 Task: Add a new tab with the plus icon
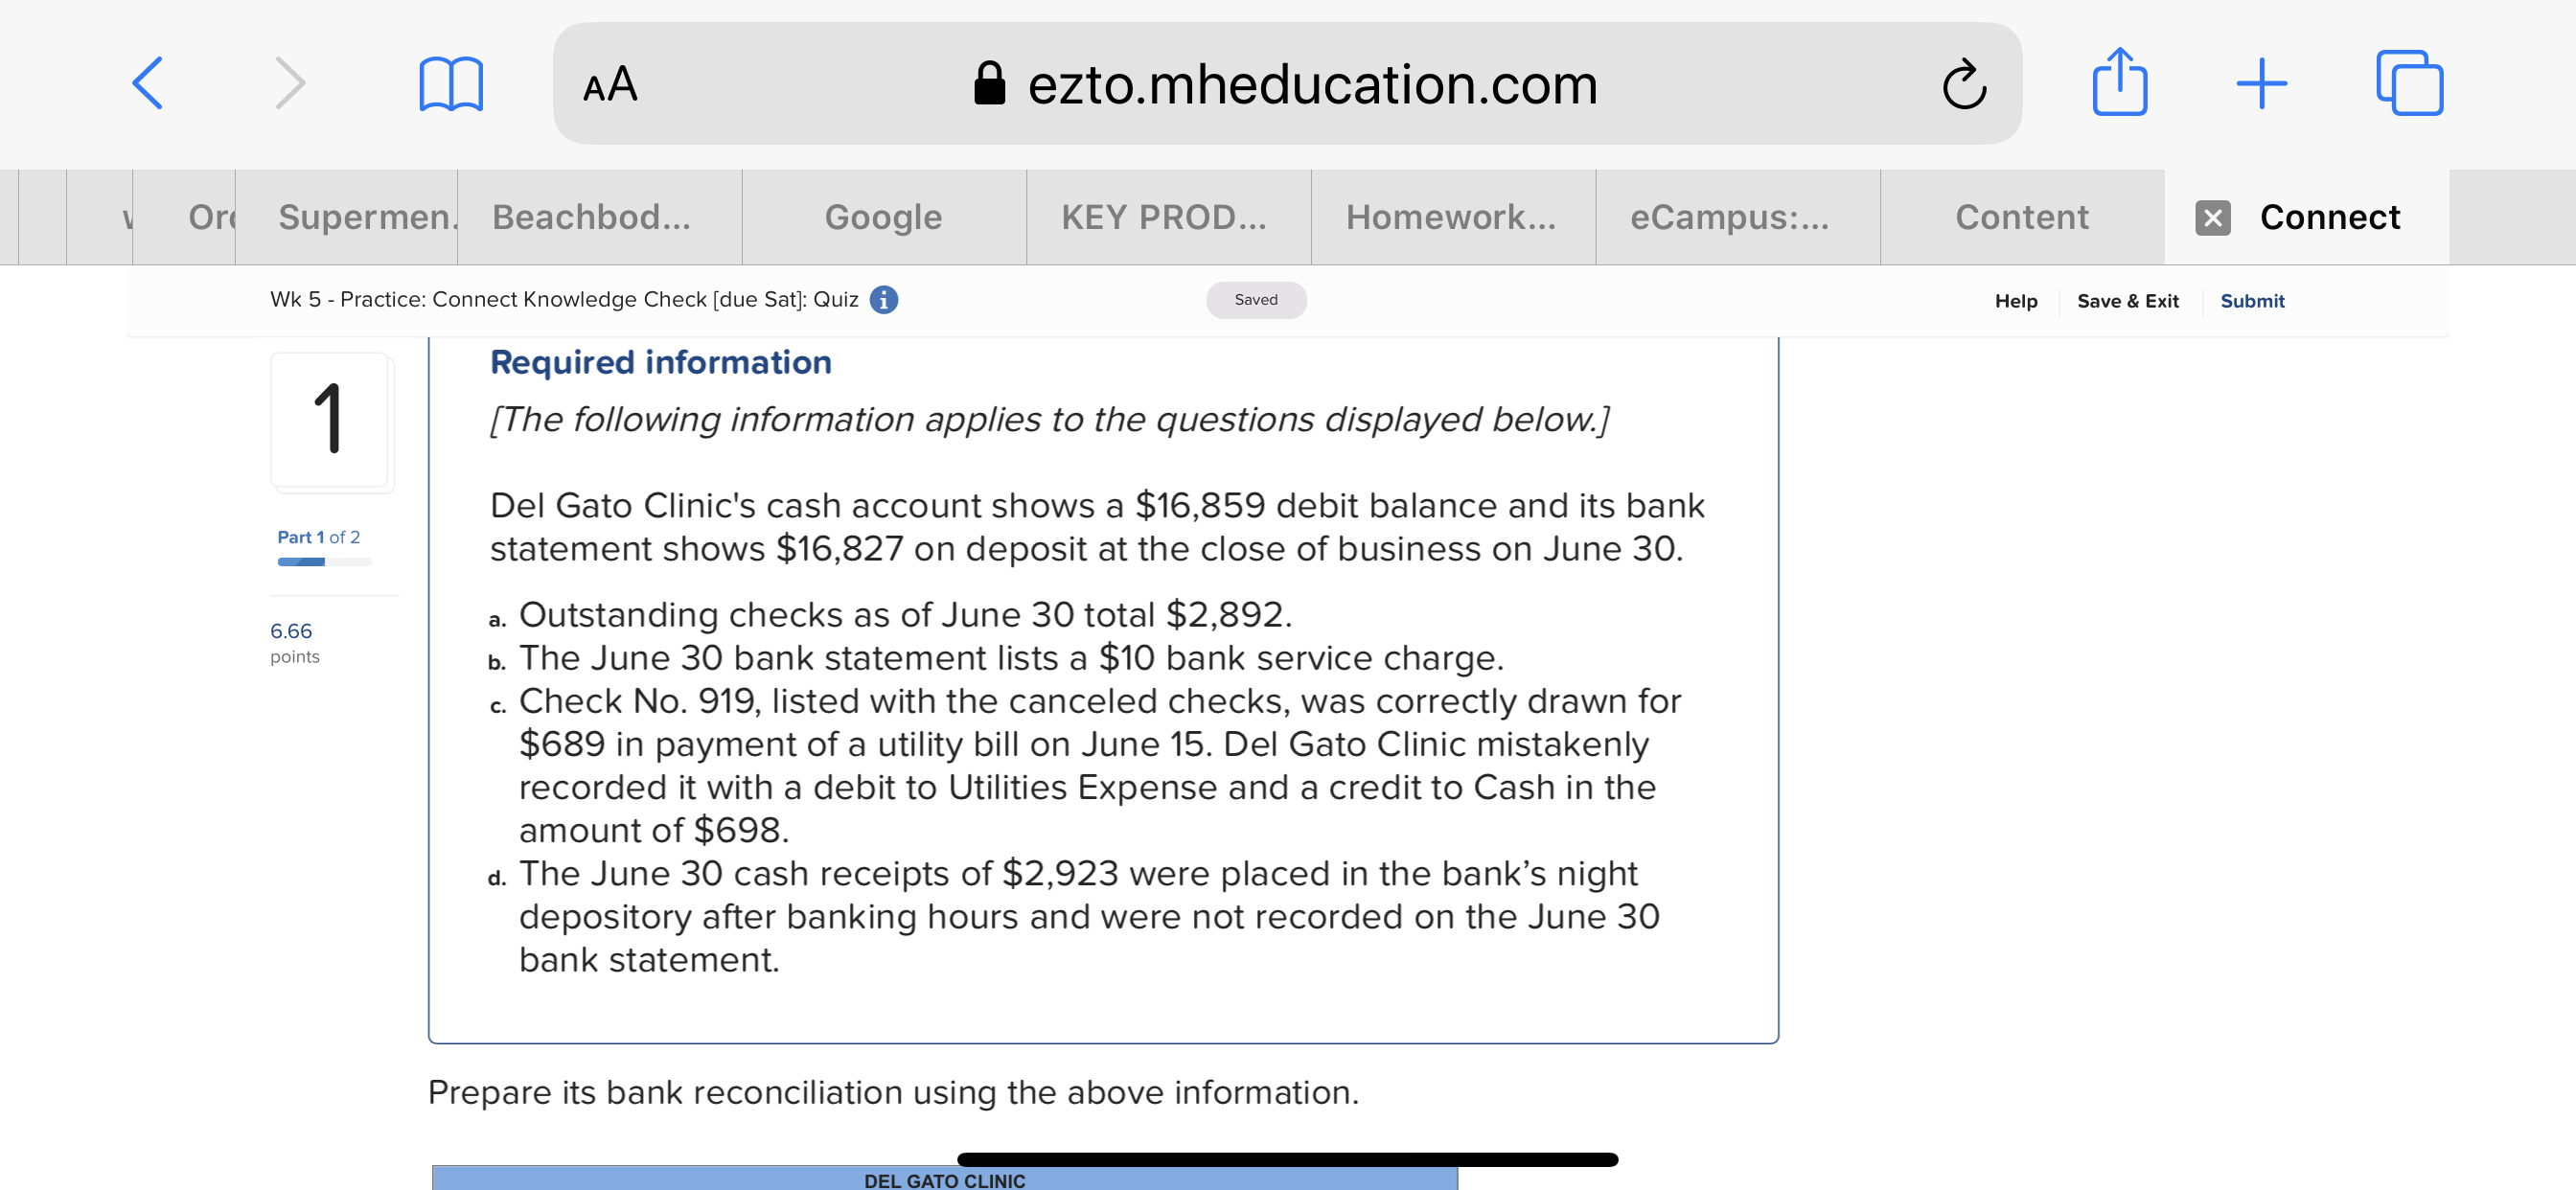click(2261, 84)
